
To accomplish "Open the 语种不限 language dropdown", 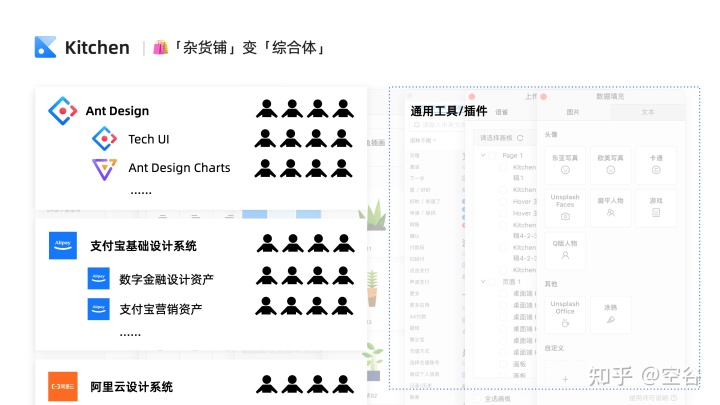I will click(x=422, y=140).
